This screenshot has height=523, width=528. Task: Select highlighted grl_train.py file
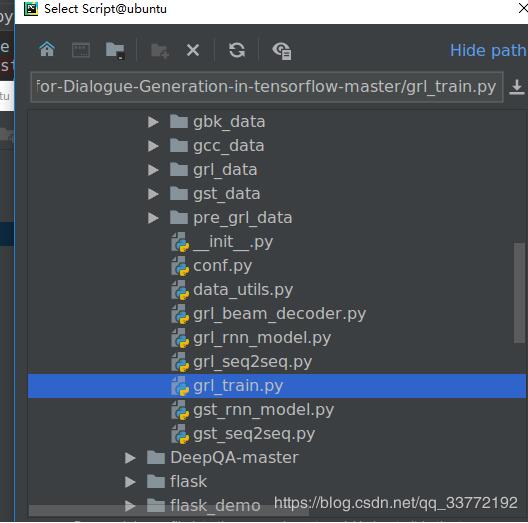coord(277,386)
